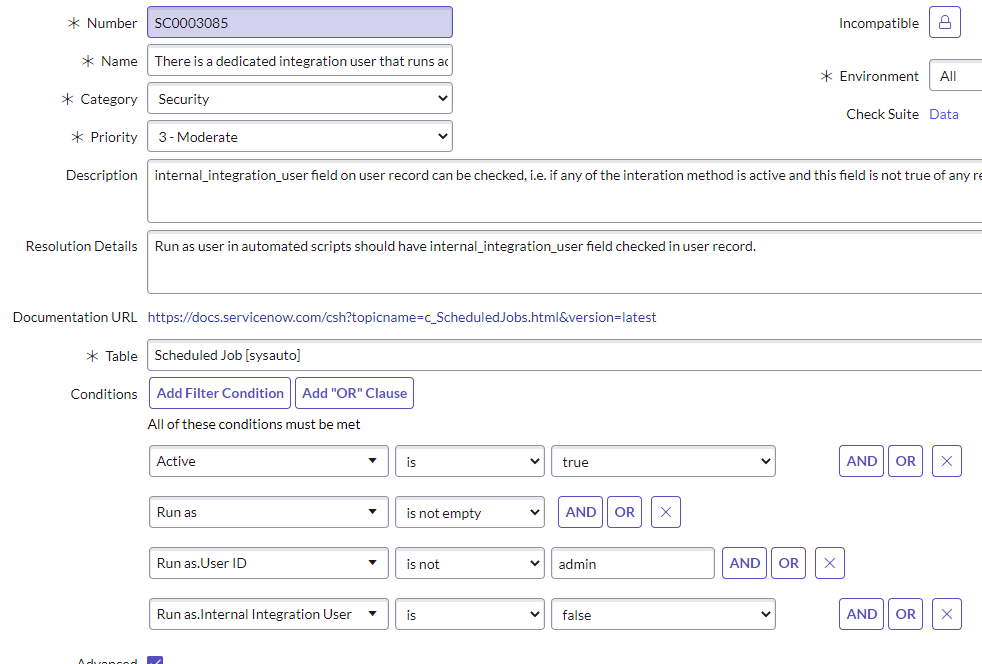Viewport: 982px width, 664px height.
Task: Delete the Internal Integration User condition row
Action: pyautogui.click(x=946, y=615)
